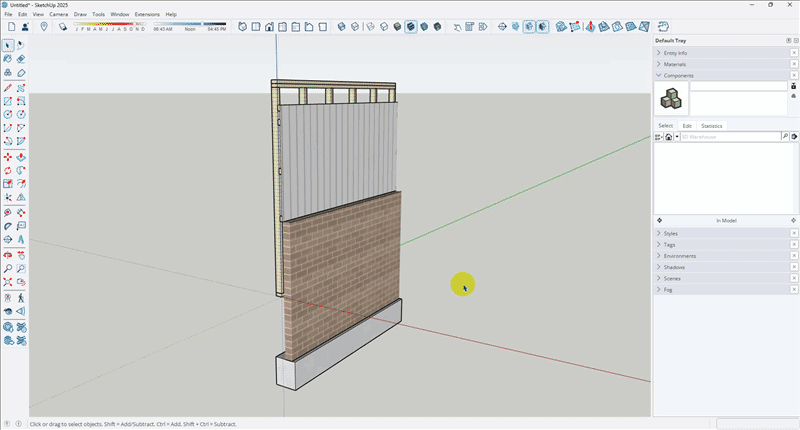
Task: Pick the Paint Bucket tool
Action: coord(8,59)
